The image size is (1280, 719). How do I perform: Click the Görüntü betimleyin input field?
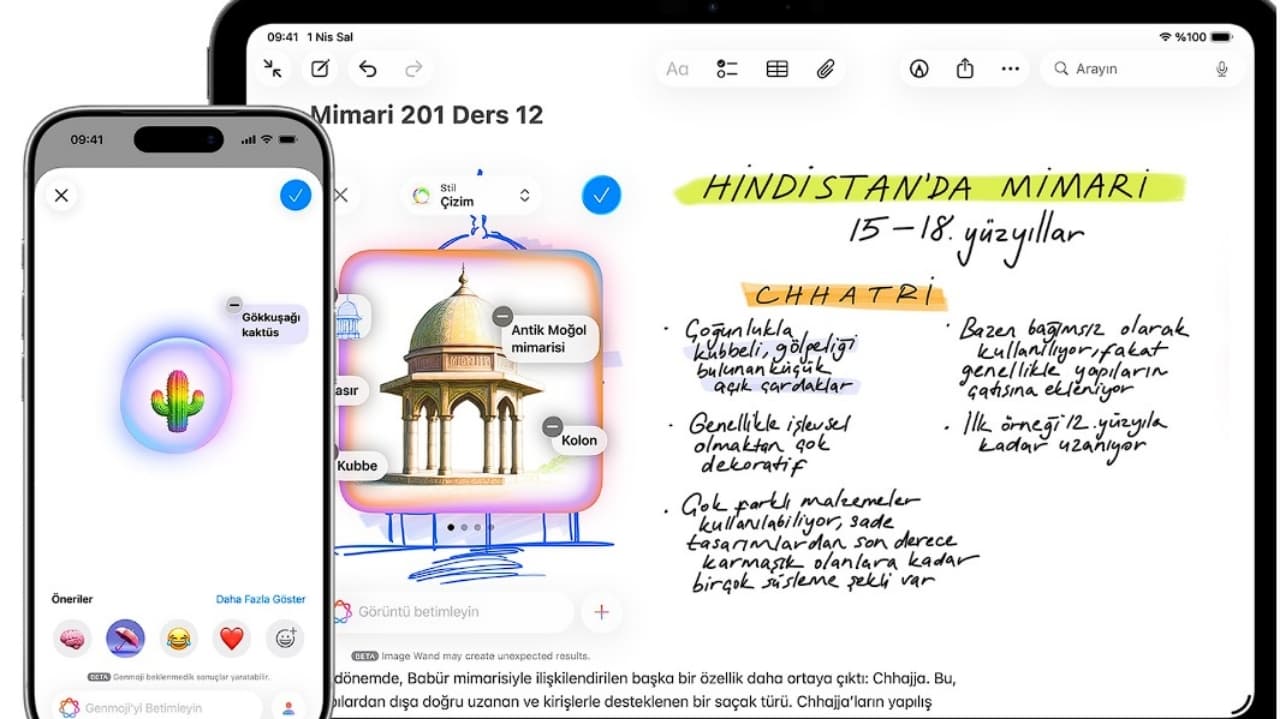[x=452, y=611]
